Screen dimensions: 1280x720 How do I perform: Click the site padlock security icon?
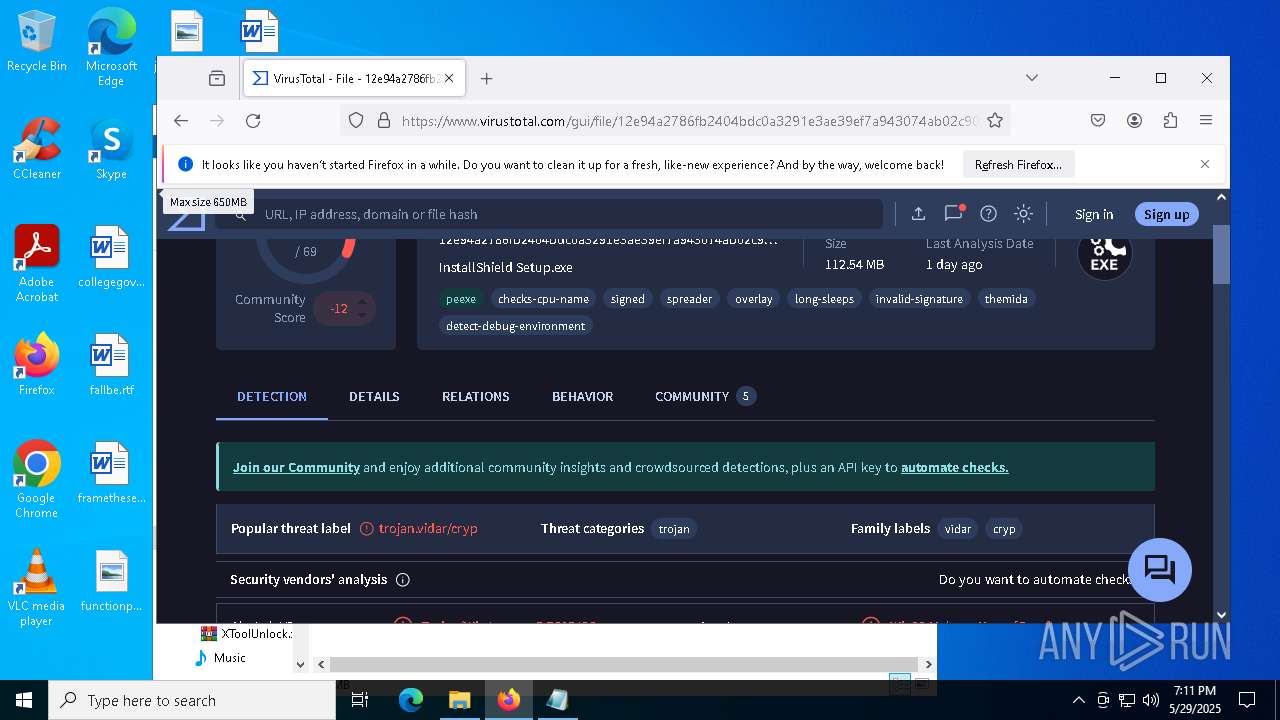pyautogui.click(x=383, y=121)
